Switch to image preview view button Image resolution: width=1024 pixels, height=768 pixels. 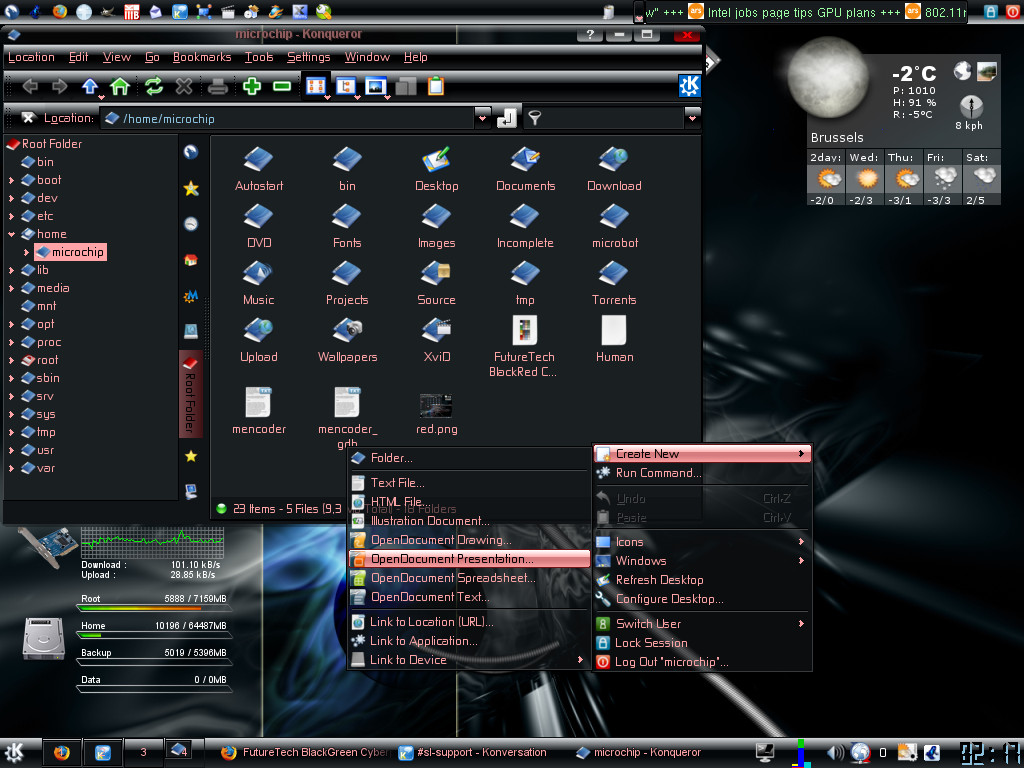point(376,86)
